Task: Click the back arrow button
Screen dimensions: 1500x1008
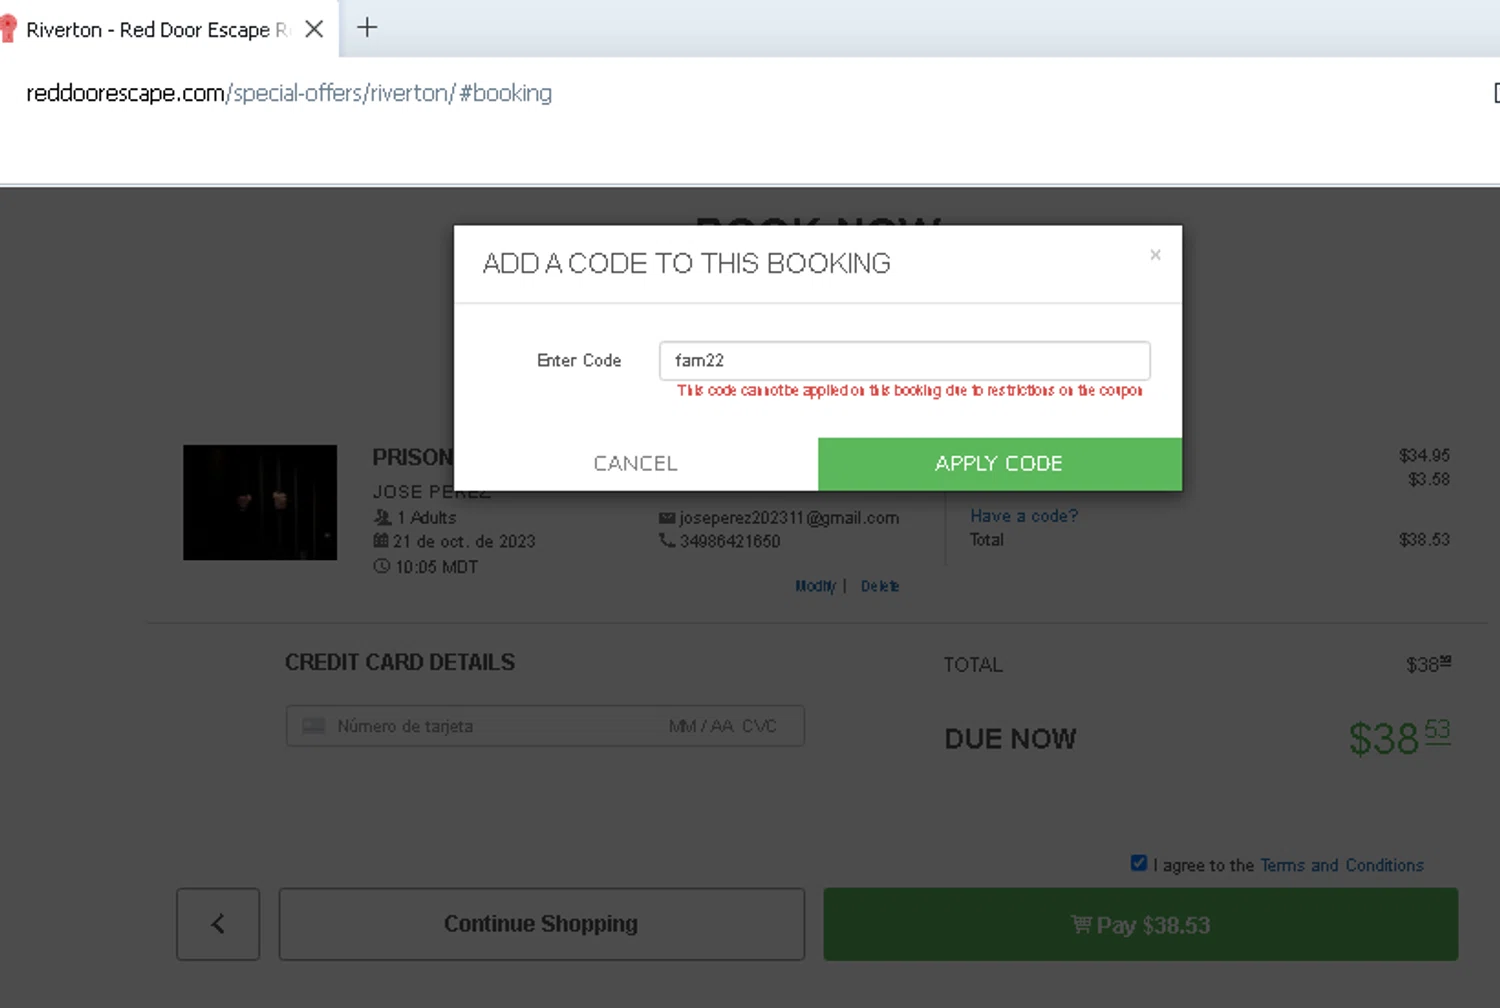Action: coord(218,924)
